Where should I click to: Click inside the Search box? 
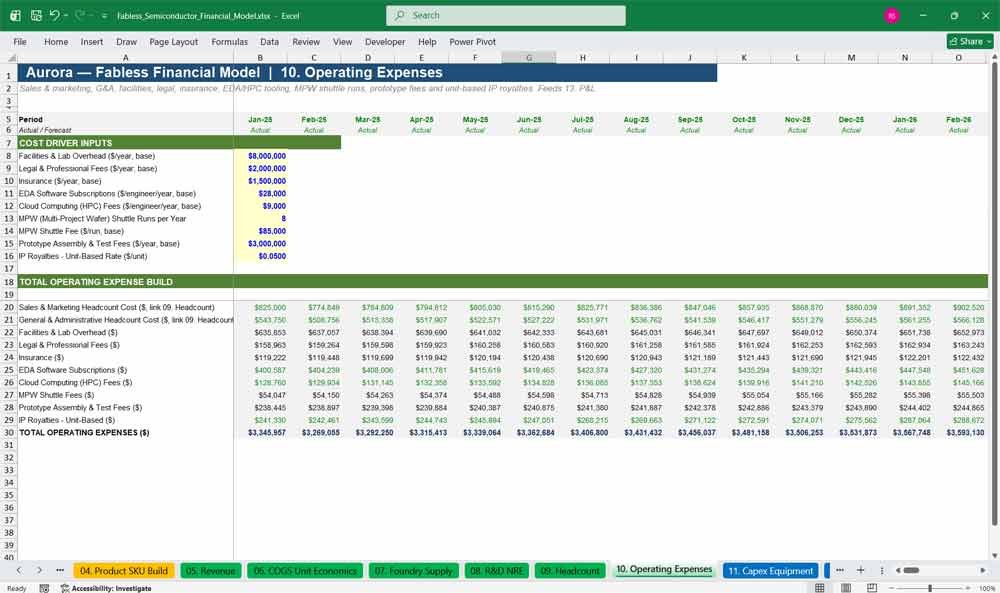[506, 15]
